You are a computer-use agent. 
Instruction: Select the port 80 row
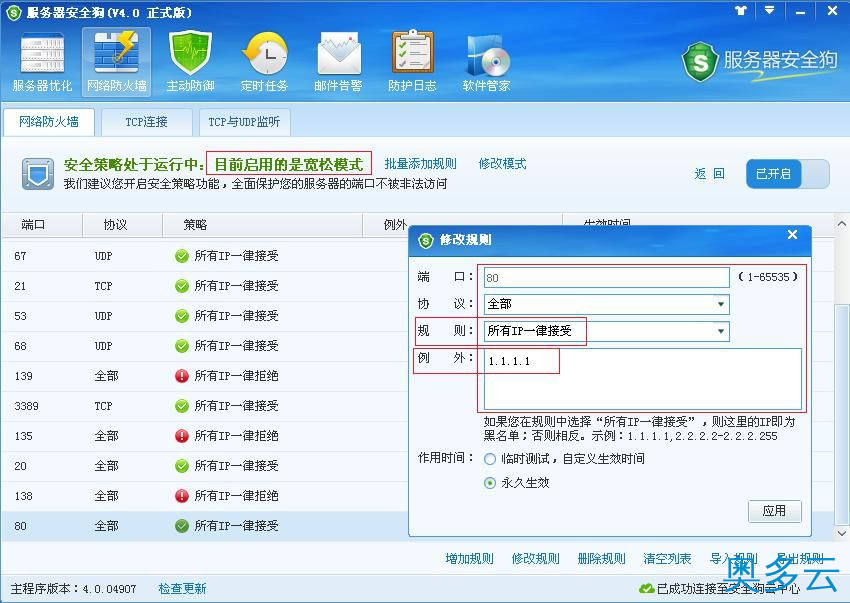205,525
